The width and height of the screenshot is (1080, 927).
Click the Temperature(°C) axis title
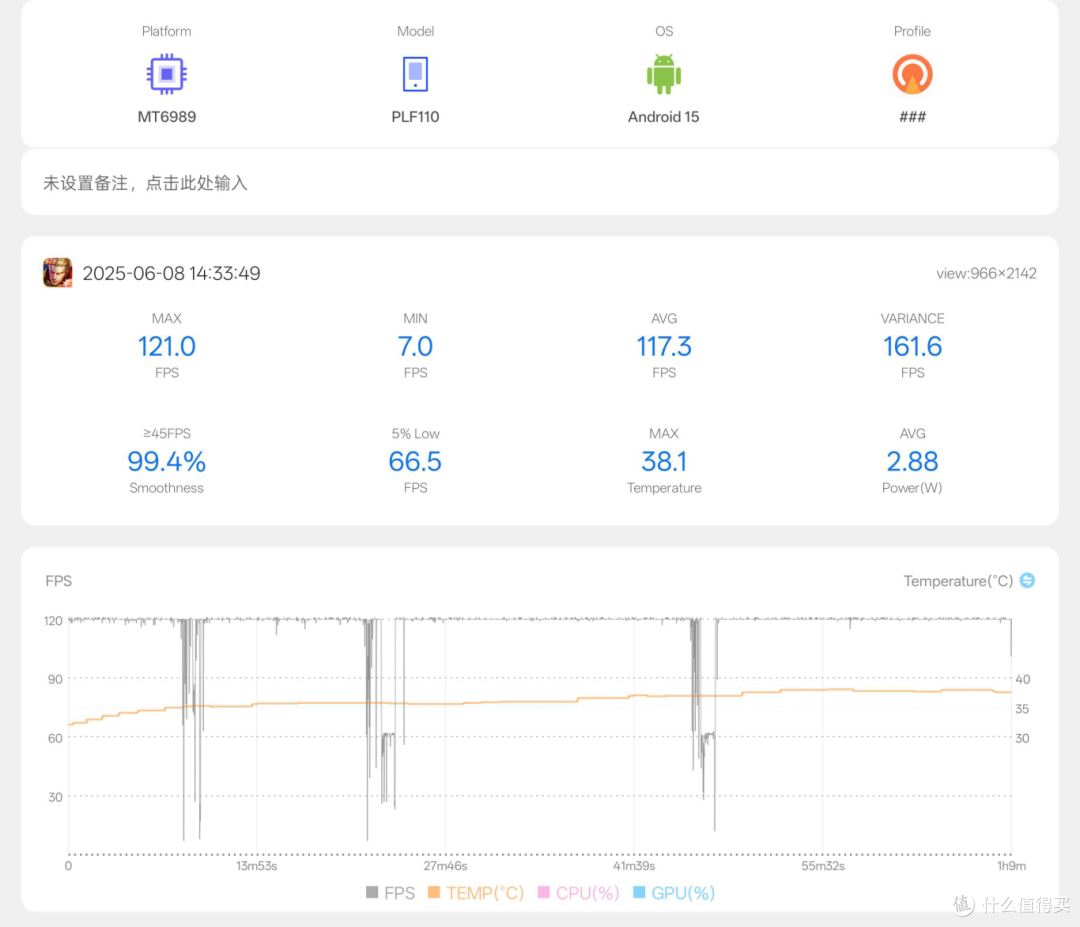958,581
